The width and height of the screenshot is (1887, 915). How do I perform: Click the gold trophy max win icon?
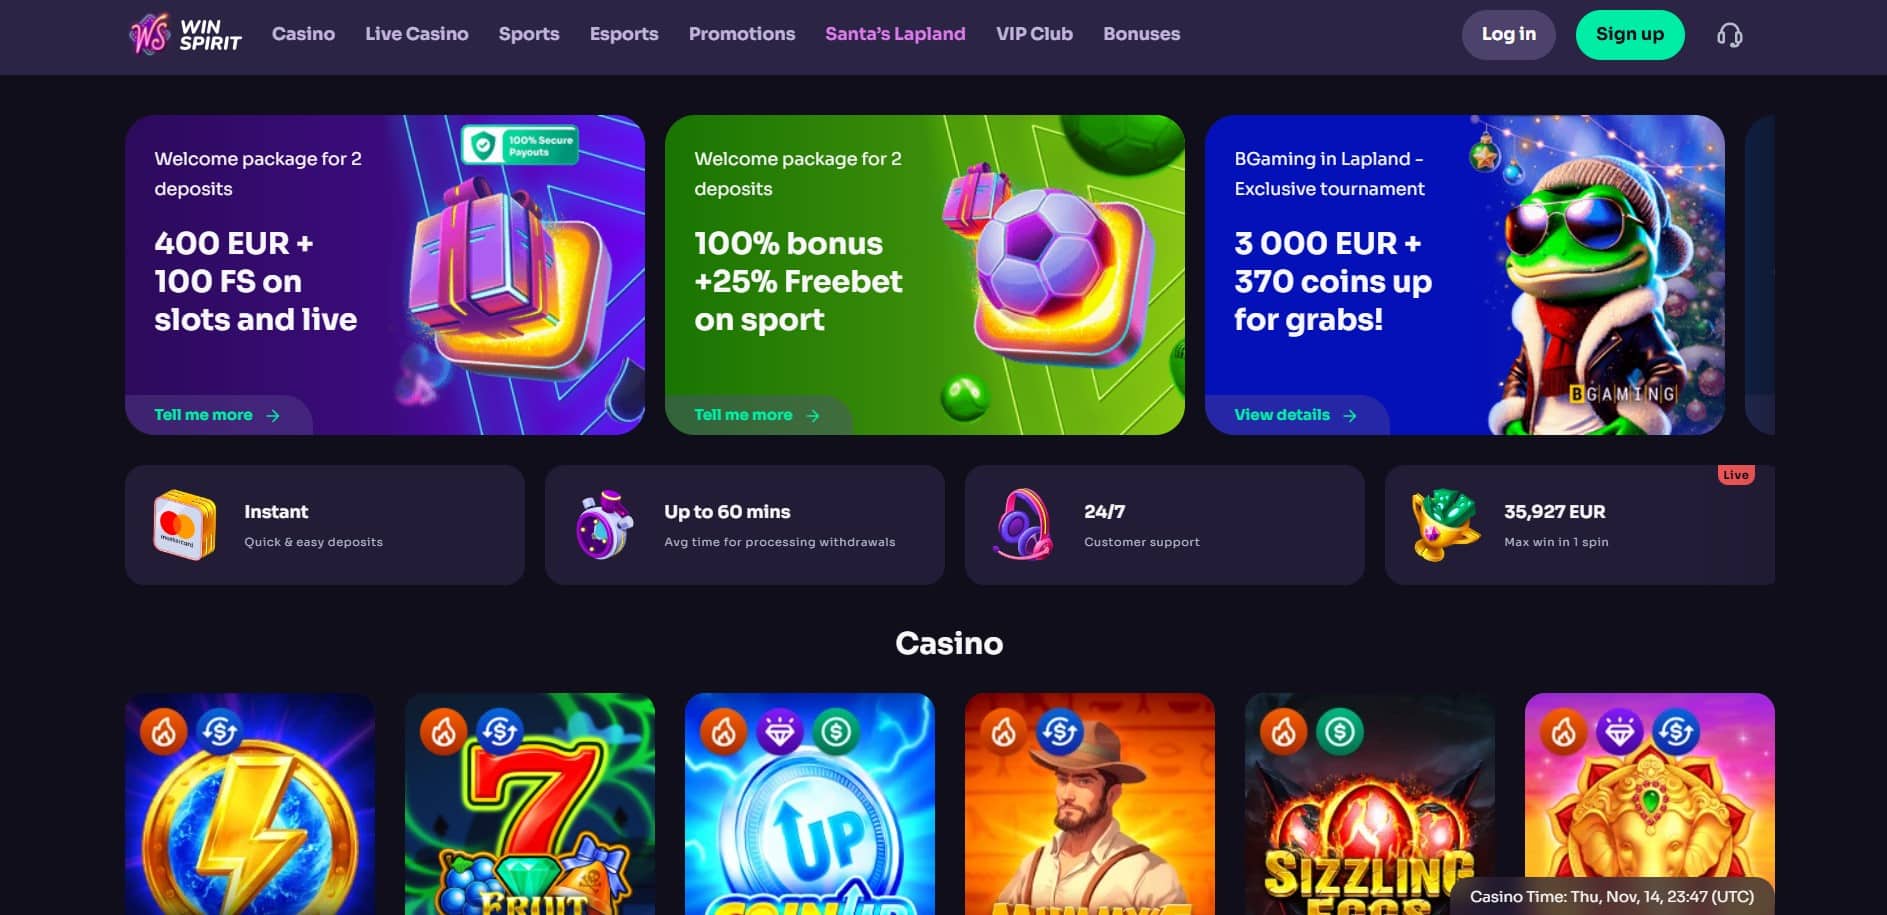[1444, 525]
